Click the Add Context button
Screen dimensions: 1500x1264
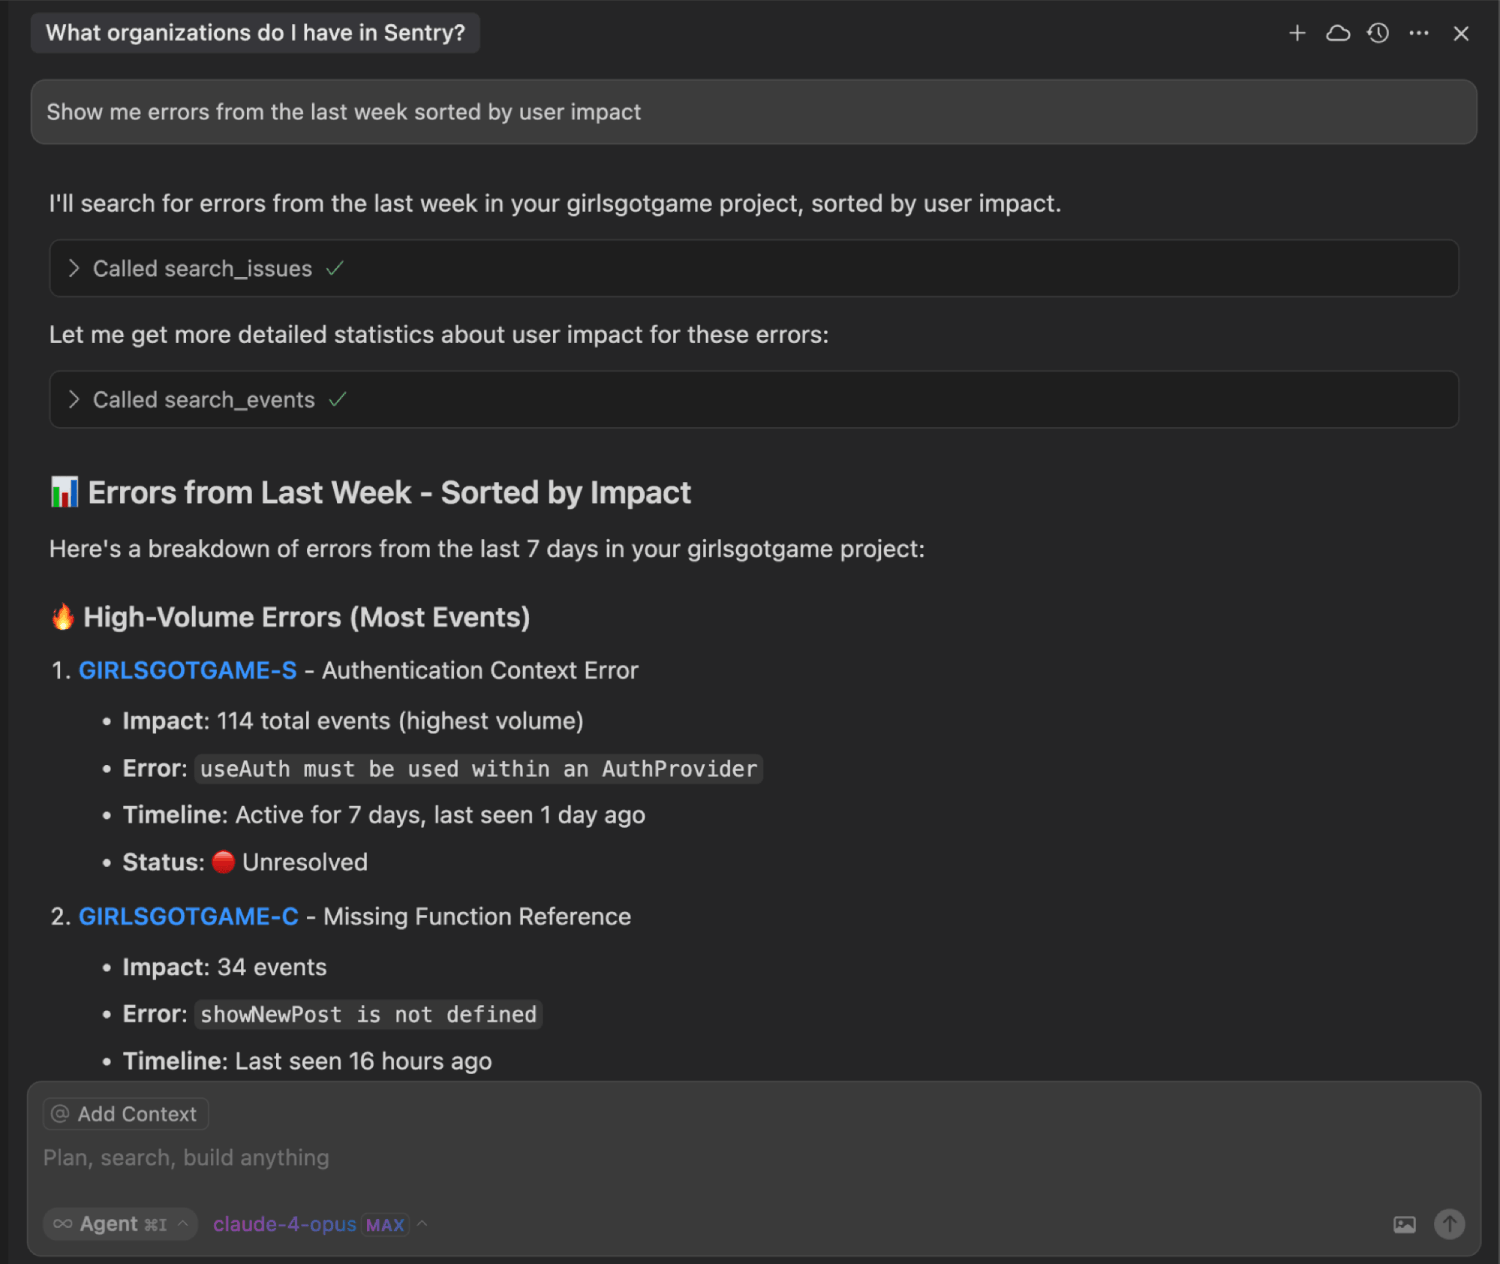[124, 1113]
